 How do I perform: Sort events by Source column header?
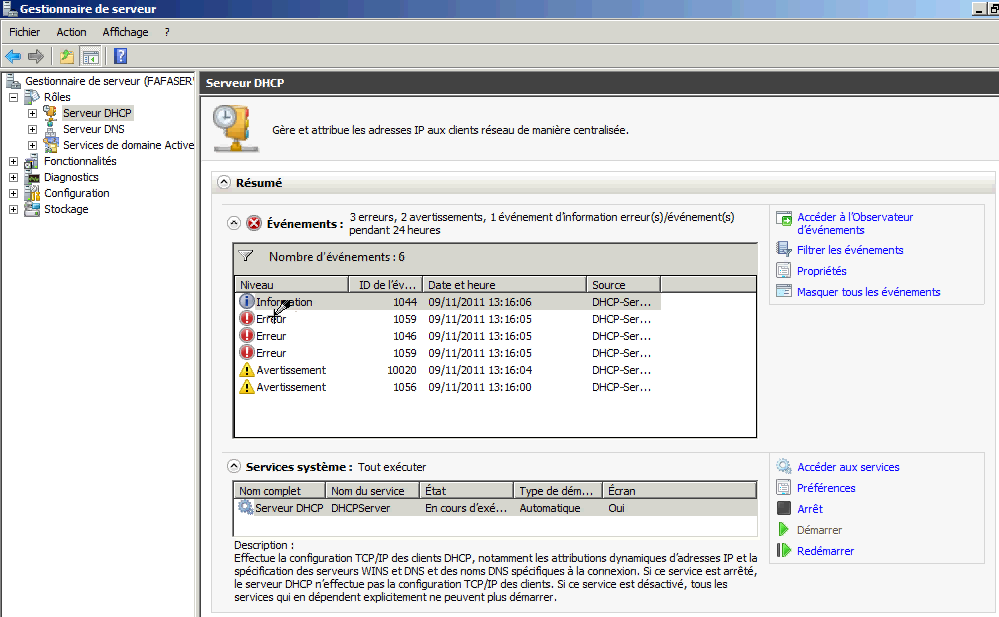click(623, 284)
